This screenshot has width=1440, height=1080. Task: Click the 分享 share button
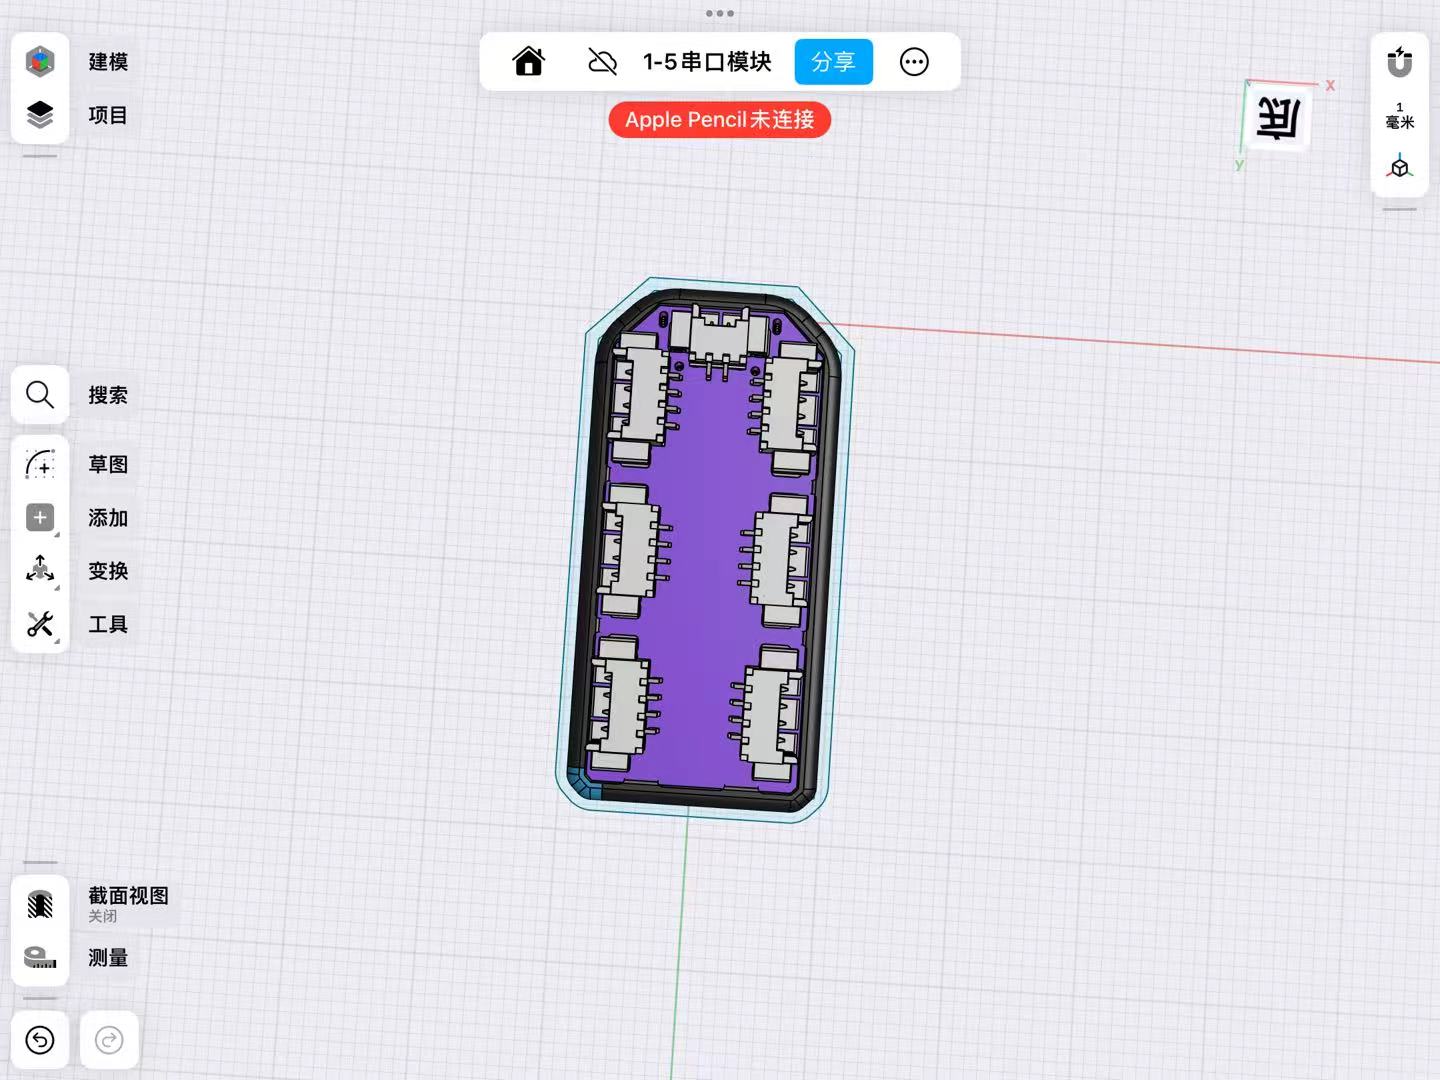coord(833,62)
